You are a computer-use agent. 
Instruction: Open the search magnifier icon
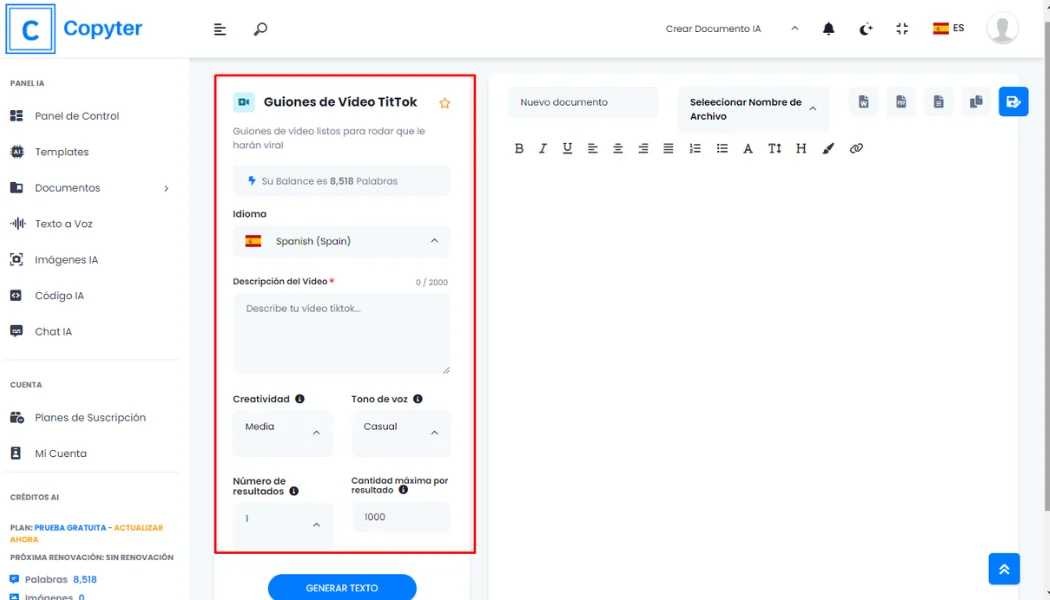pyautogui.click(x=260, y=29)
